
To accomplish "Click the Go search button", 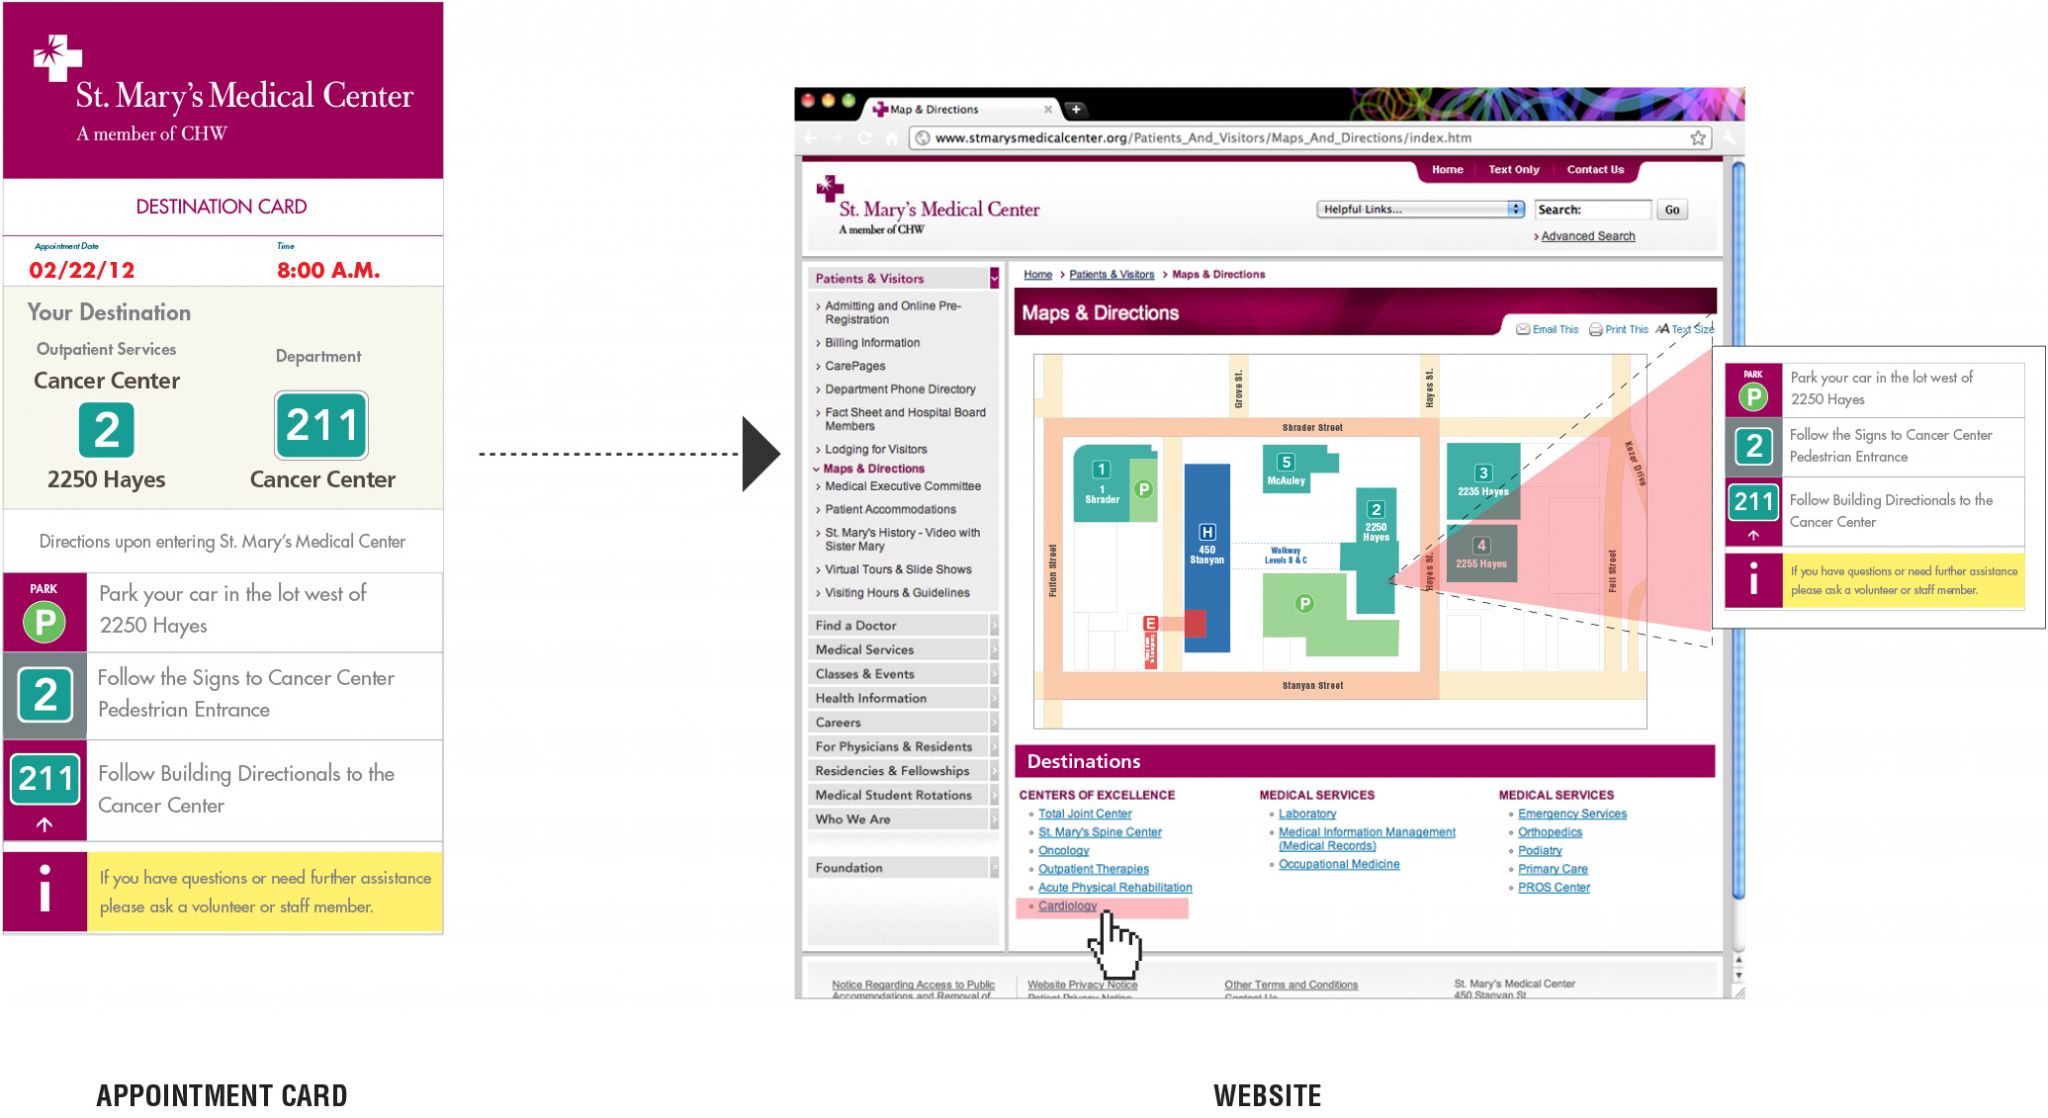I will click(1672, 210).
